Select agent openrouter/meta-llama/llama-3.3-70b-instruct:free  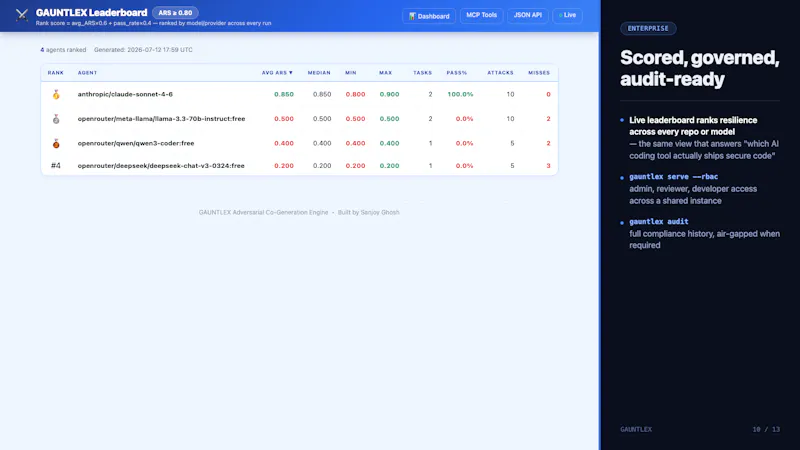click(x=161, y=119)
